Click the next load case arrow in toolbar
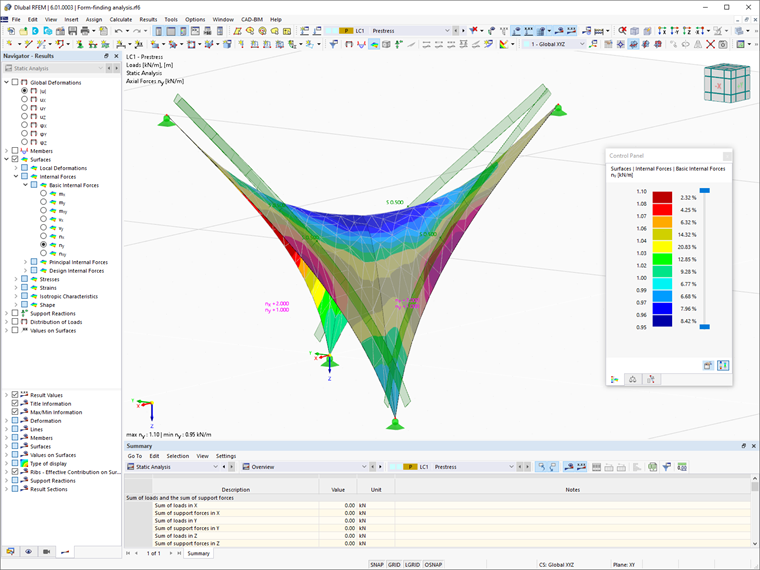Screen dimensions: 760x570 [463, 31]
